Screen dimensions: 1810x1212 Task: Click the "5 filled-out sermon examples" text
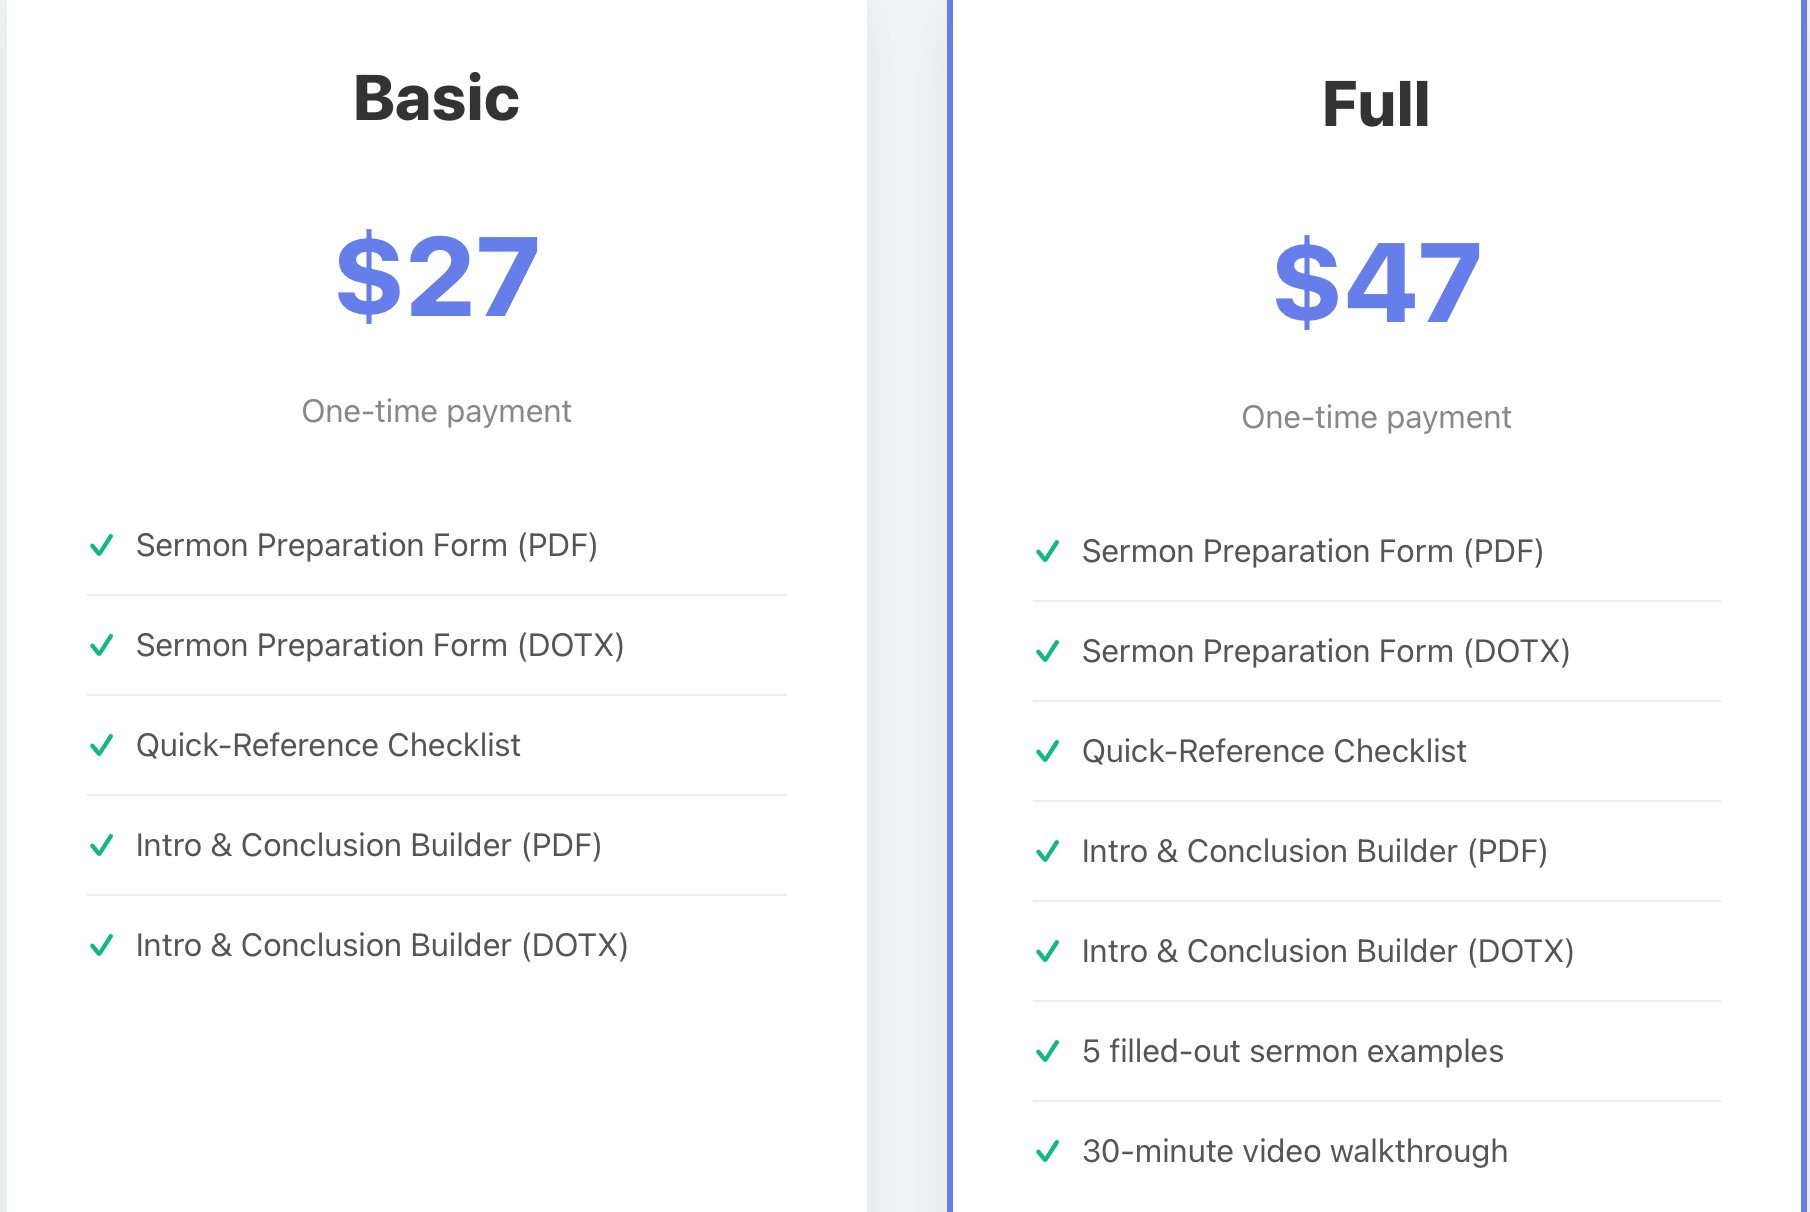pos(1292,1051)
